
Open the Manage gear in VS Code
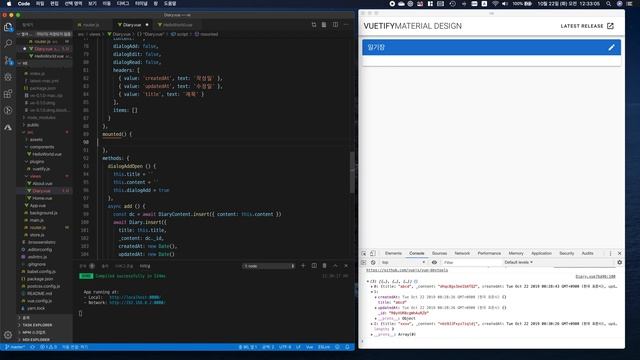(8, 335)
